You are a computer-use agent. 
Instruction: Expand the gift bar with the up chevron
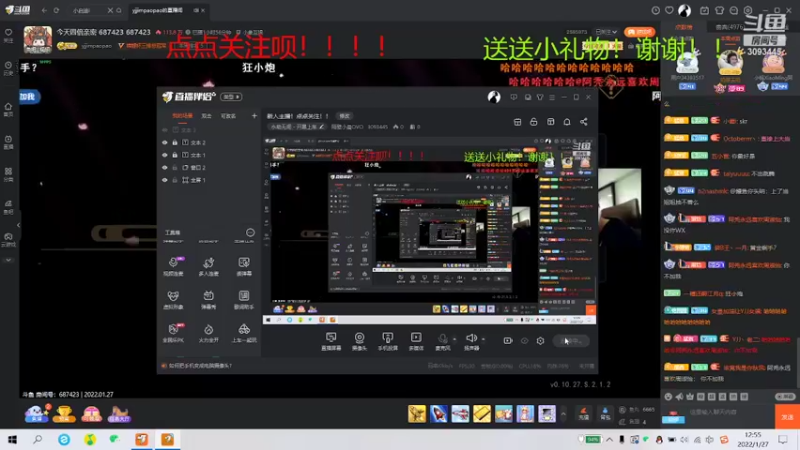[563, 414]
